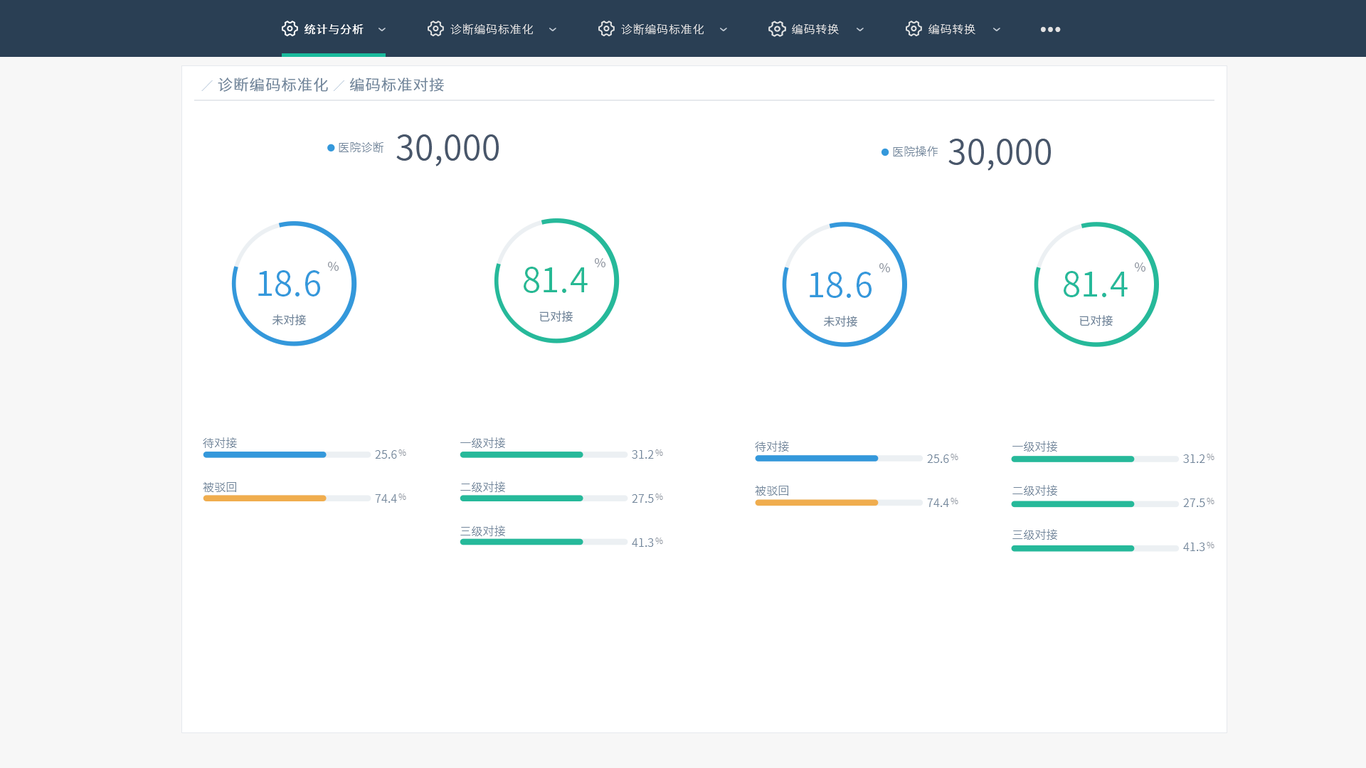The width and height of the screenshot is (1366, 768).
Task: Click the blue legend dot beside 医院操作
Action: coord(885,152)
